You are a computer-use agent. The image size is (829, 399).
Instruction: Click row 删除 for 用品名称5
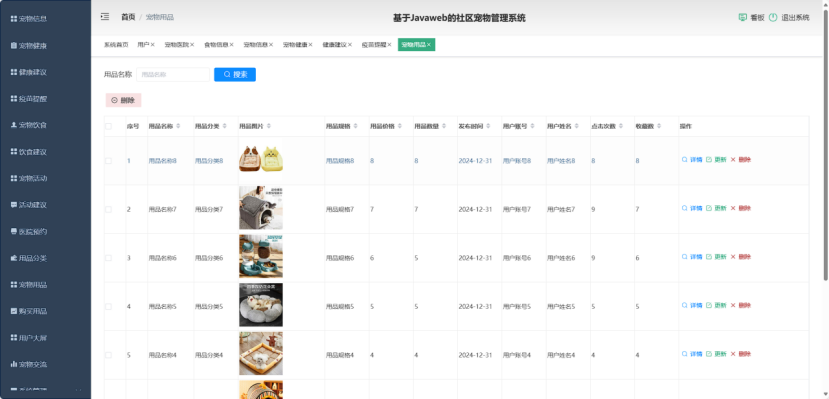741,305
